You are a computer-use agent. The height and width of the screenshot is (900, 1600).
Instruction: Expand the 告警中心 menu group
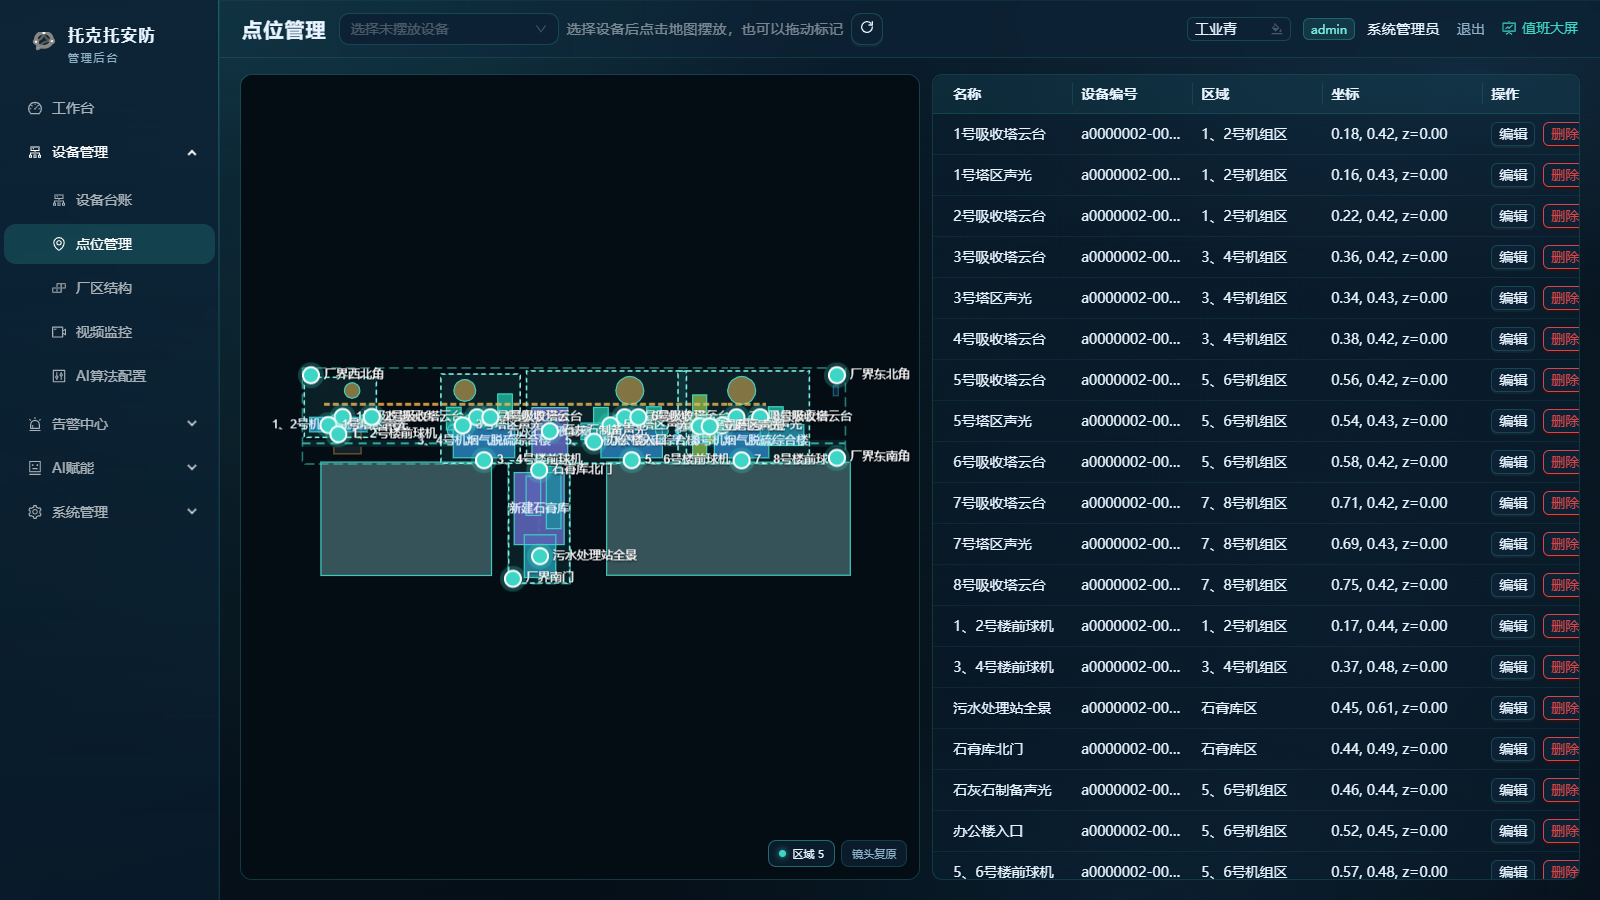(109, 424)
